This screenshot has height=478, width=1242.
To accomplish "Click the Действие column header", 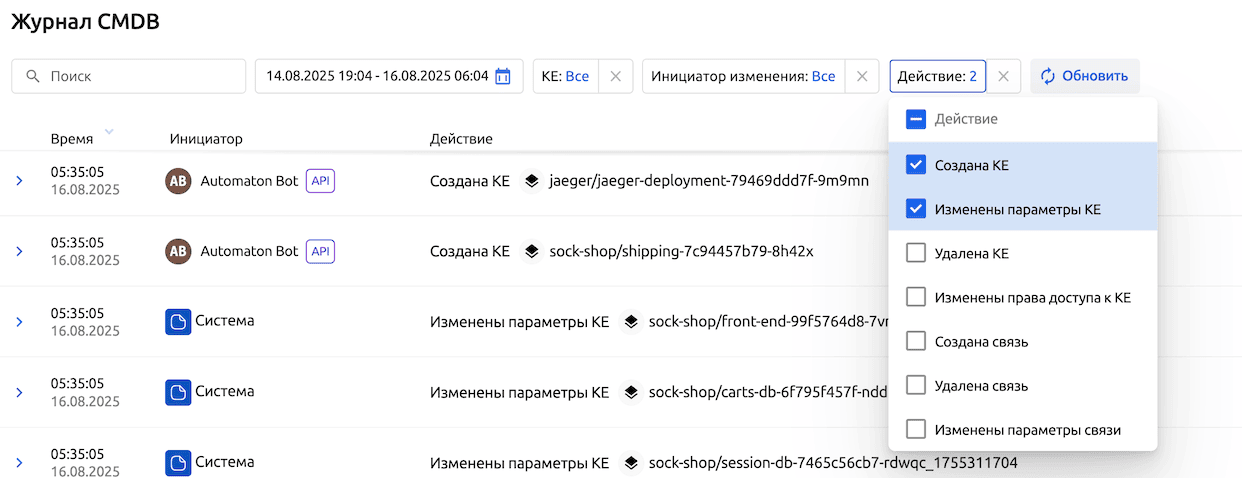I will (x=461, y=139).
